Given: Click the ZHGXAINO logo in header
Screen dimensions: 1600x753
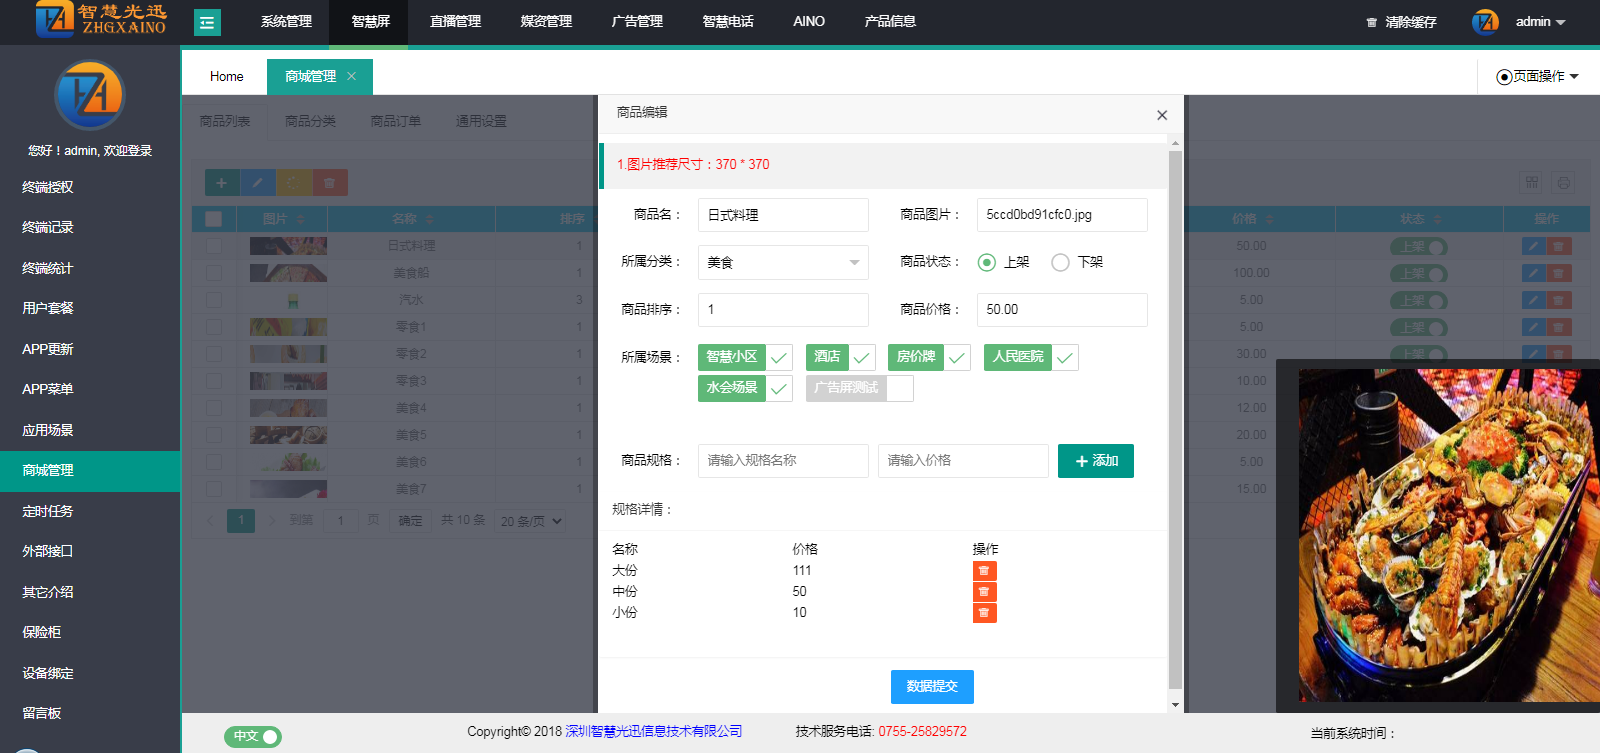Looking at the screenshot, I should 100,20.
